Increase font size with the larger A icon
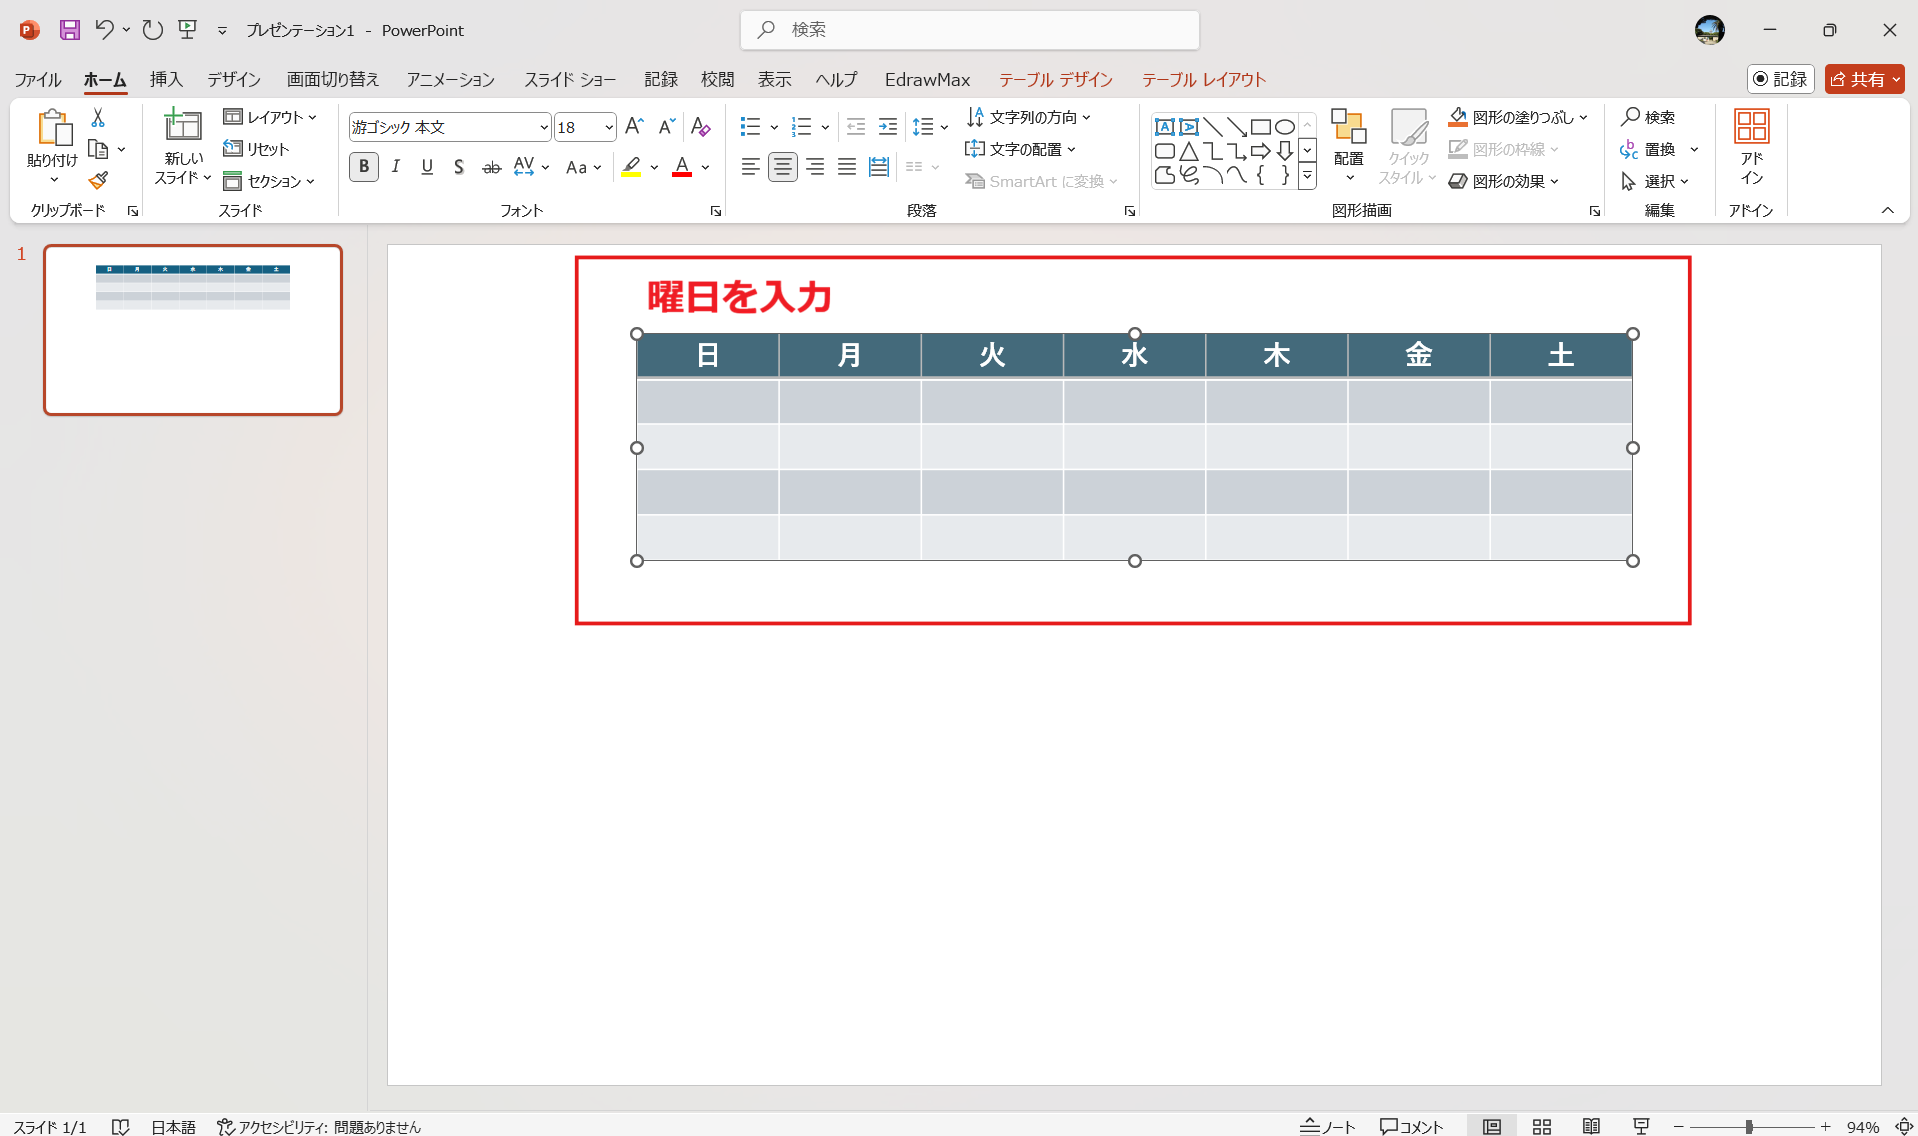The height and width of the screenshot is (1136, 1918). [x=633, y=127]
